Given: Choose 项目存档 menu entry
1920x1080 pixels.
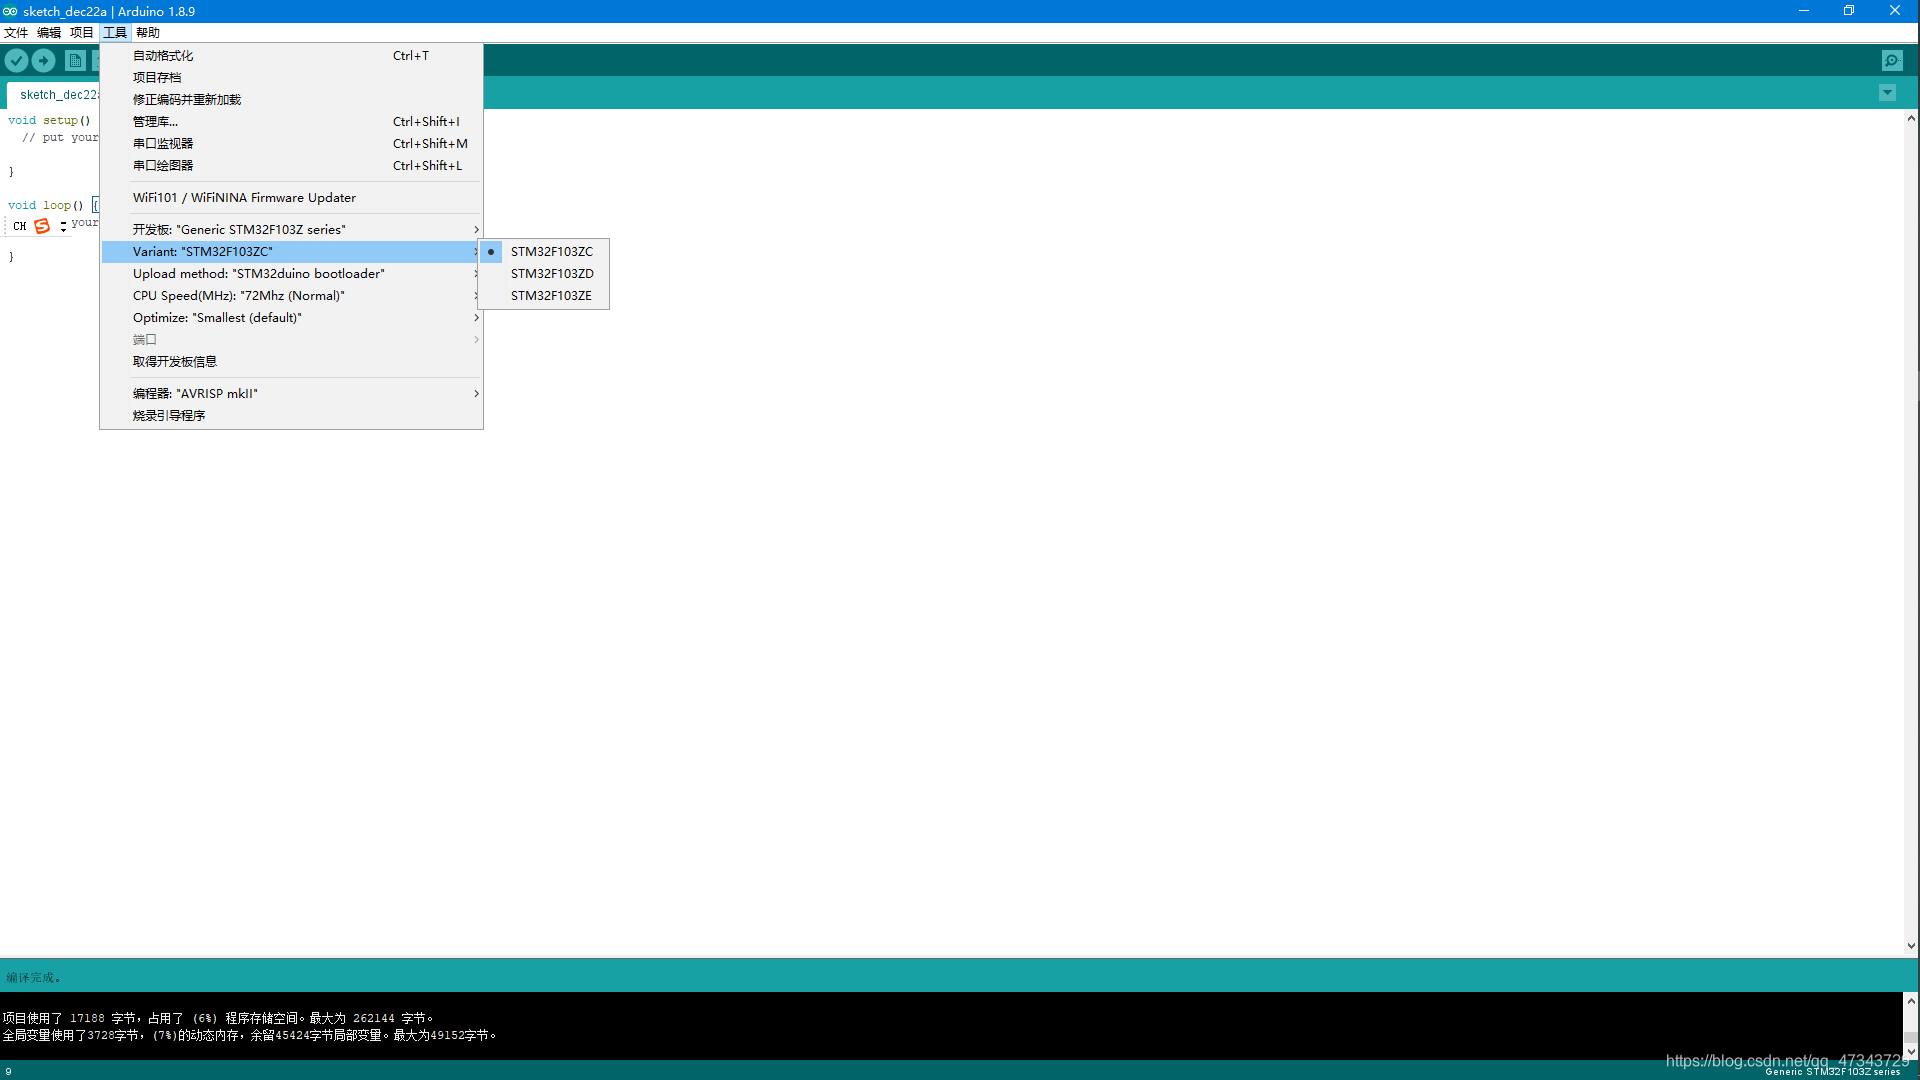Looking at the screenshot, I should click(x=291, y=78).
